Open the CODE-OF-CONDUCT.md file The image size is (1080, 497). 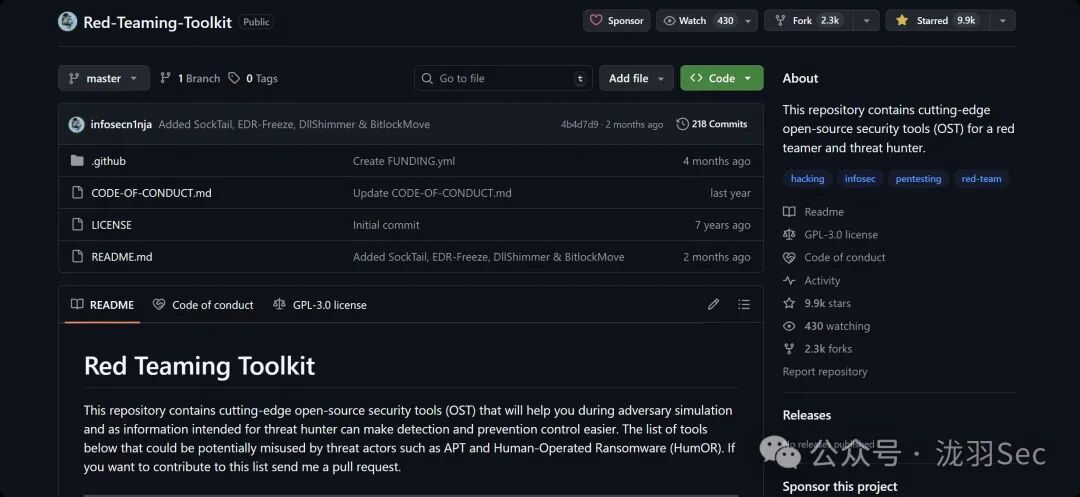point(152,193)
